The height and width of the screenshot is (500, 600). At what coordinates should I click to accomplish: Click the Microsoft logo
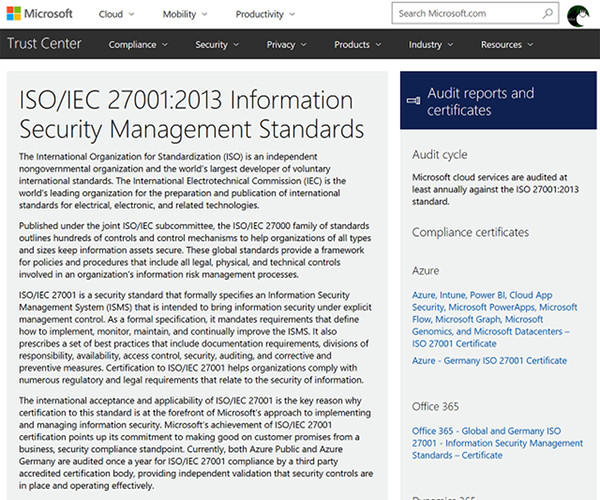(x=40, y=14)
